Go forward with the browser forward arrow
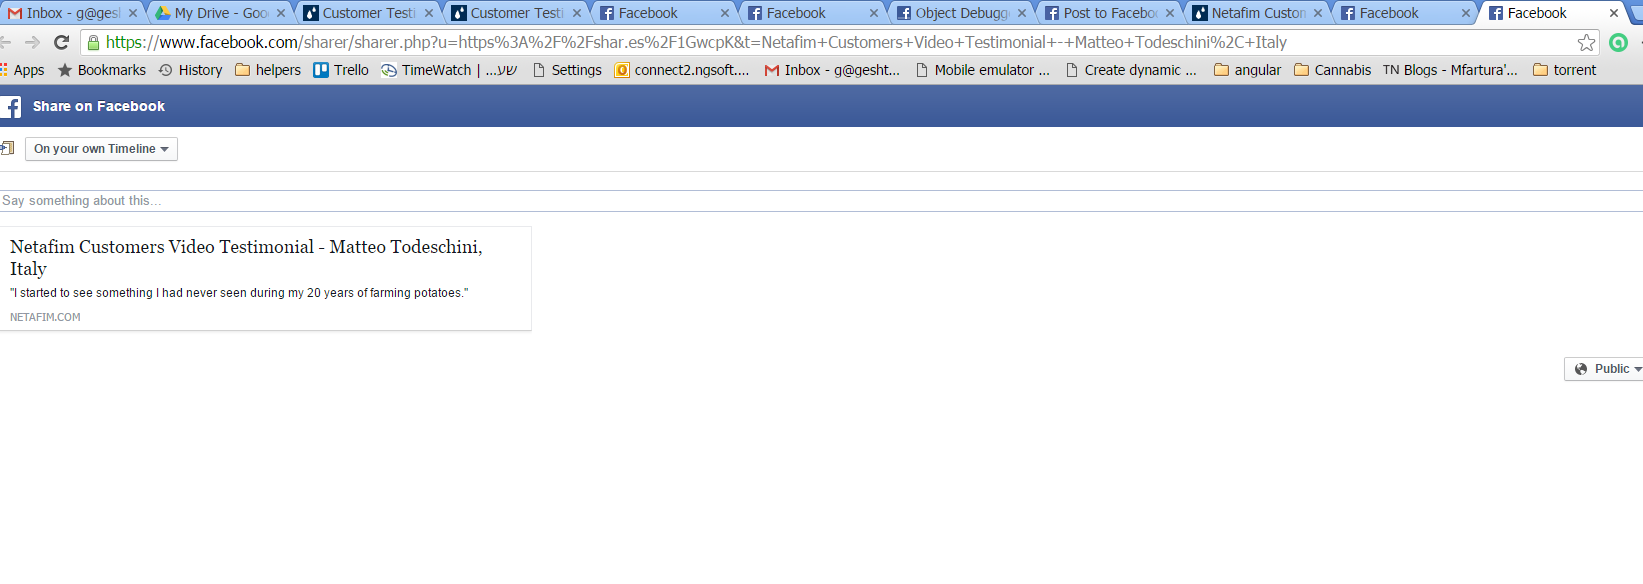Viewport: 1643px width, 584px height. [32, 42]
